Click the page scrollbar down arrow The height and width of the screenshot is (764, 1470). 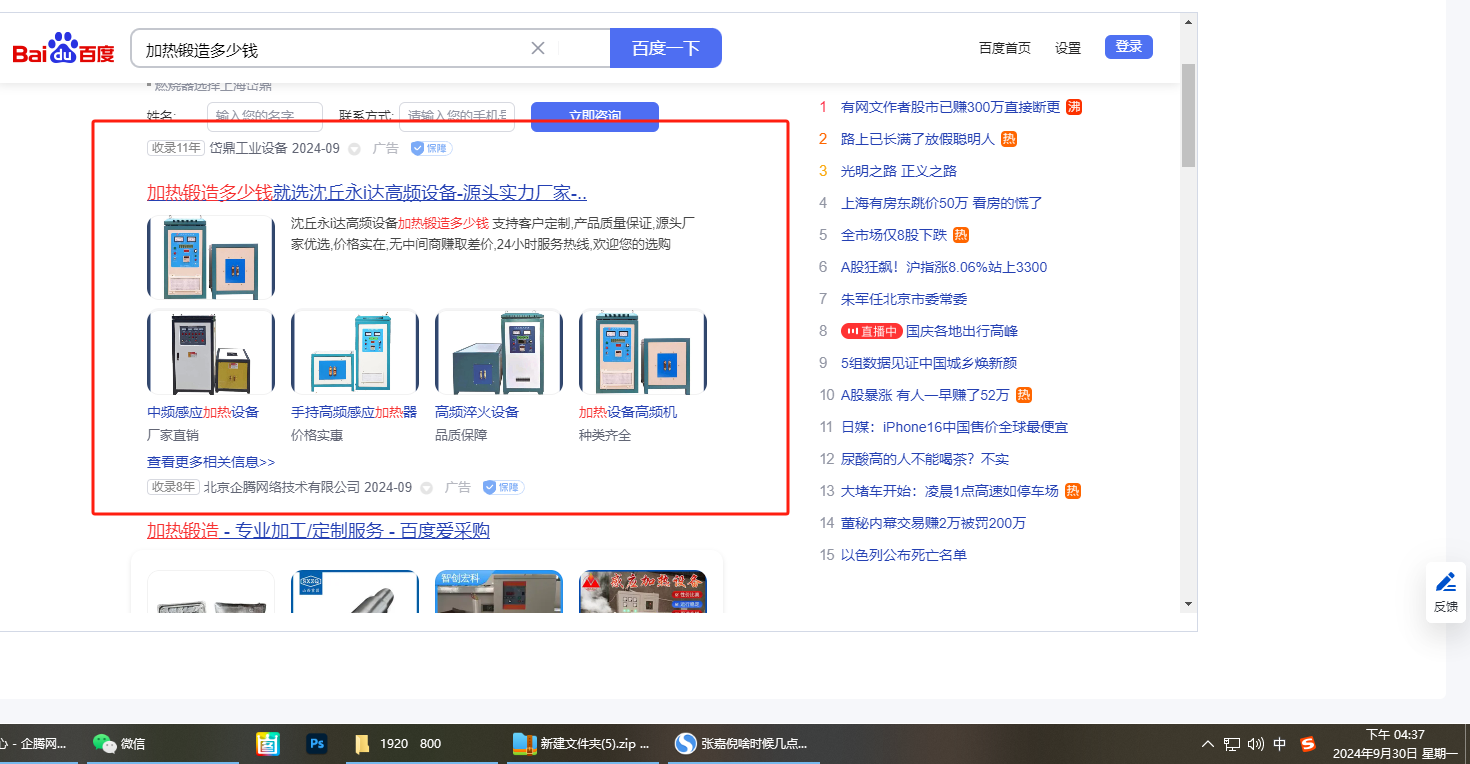pyautogui.click(x=1188, y=604)
